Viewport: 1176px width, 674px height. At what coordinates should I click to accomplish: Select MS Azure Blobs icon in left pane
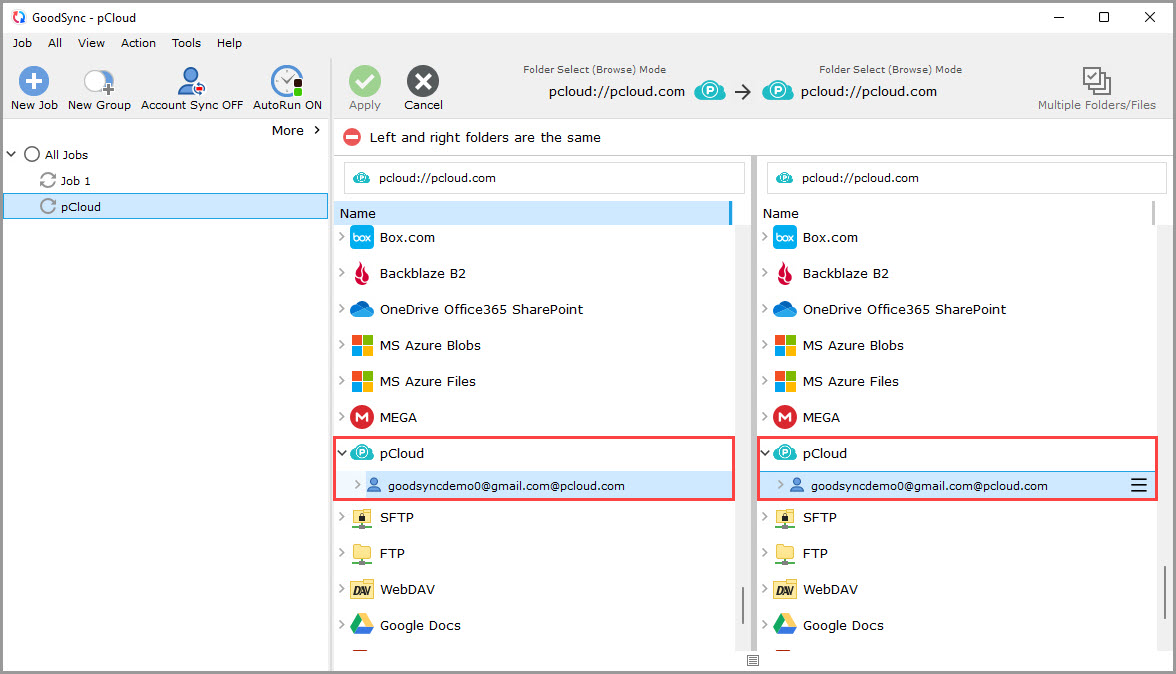pyautogui.click(x=362, y=346)
